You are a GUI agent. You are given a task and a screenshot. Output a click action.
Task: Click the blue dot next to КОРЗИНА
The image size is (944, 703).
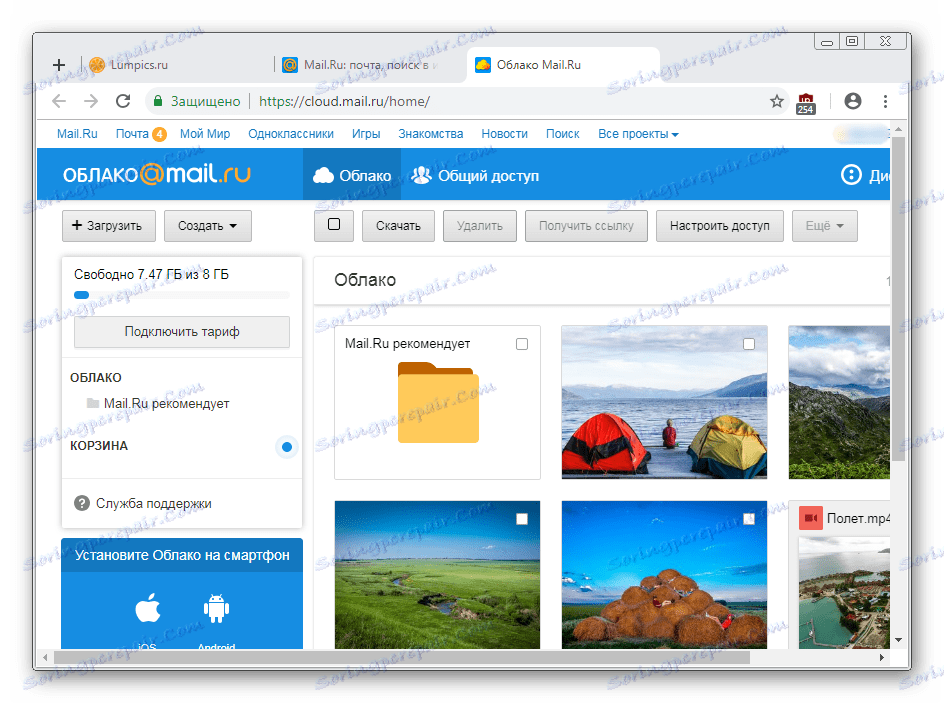pos(287,447)
